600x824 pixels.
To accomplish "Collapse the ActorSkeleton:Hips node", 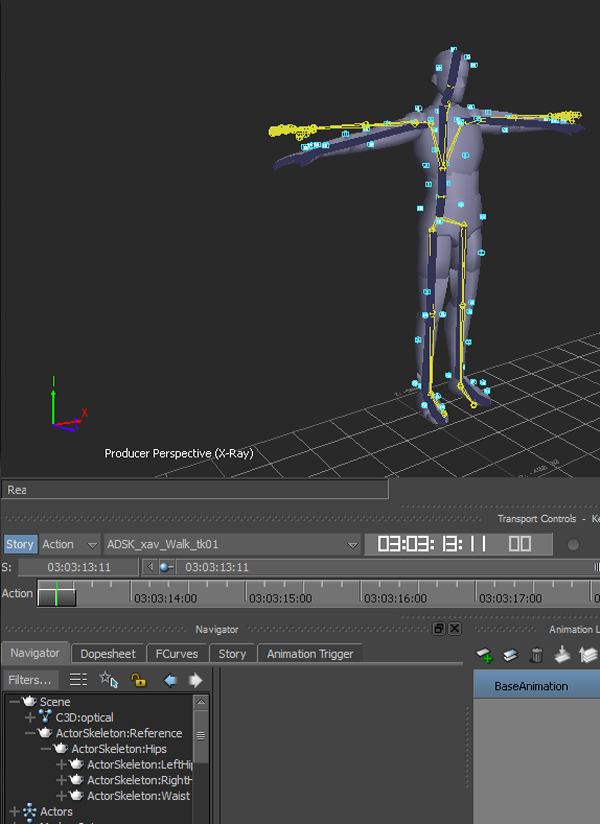I will point(46,748).
